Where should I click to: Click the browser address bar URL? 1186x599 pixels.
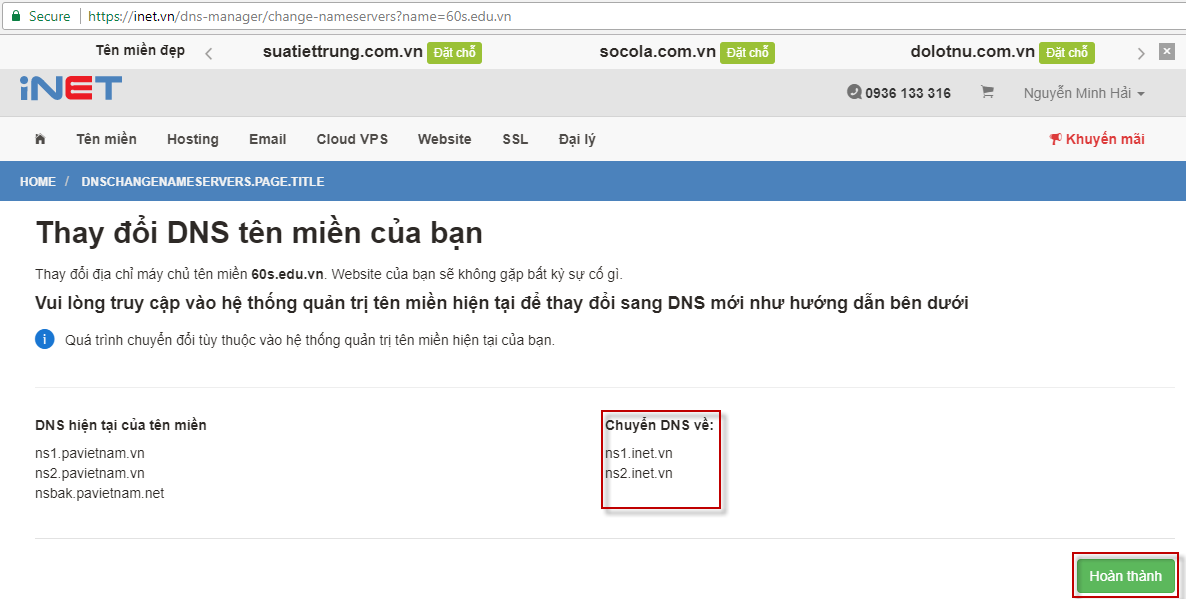pyautogui.click(x=290, y=16)
